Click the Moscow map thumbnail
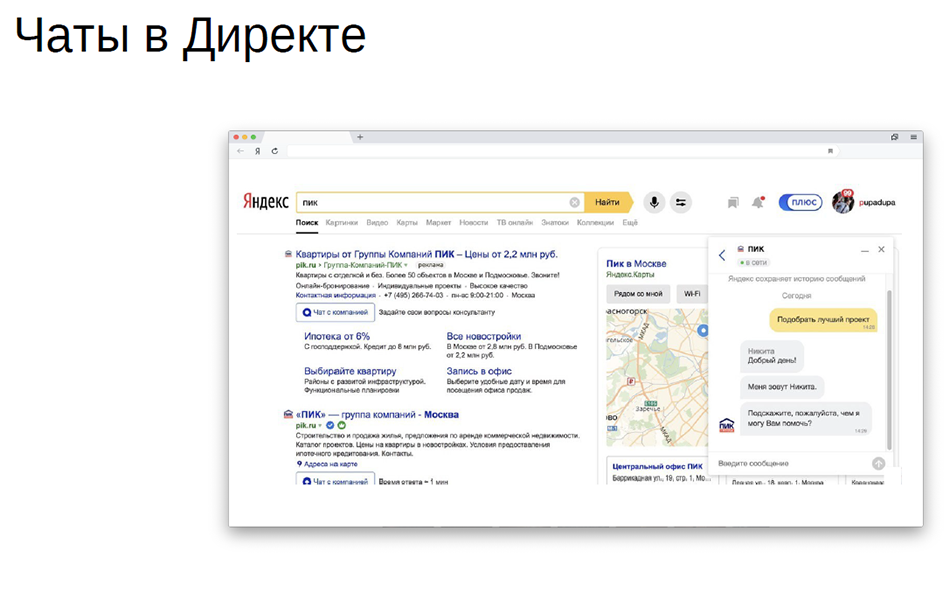This screenshot has height=593, width=950. coord(657,377)
